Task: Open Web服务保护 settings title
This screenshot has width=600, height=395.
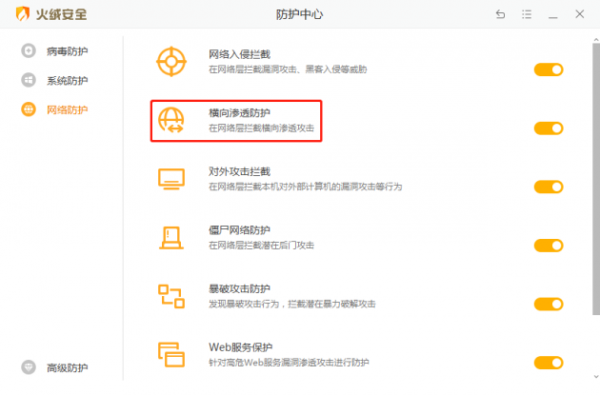Action: point(241,347)
